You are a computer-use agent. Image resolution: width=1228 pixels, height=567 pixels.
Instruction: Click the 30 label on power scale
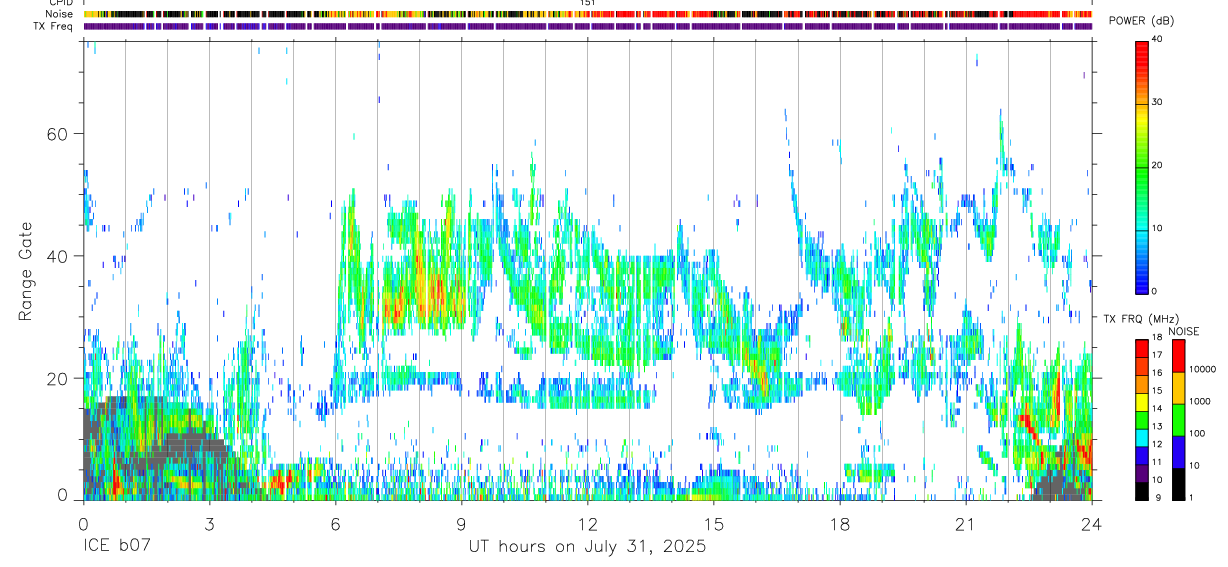[1158, 102]
